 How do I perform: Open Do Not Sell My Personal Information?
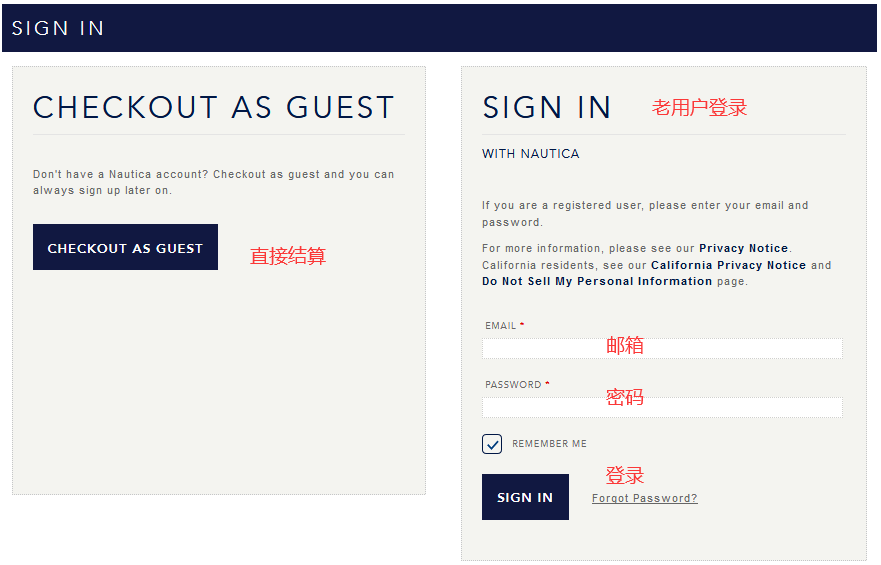[597, 281]
